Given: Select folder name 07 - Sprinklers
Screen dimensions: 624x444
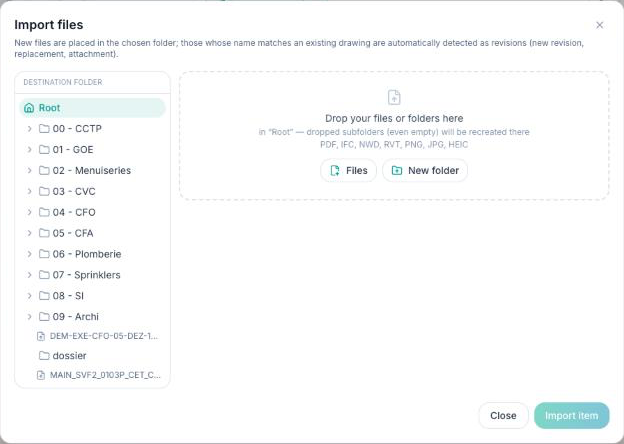Looking at the screenshot, I should 86,275.
